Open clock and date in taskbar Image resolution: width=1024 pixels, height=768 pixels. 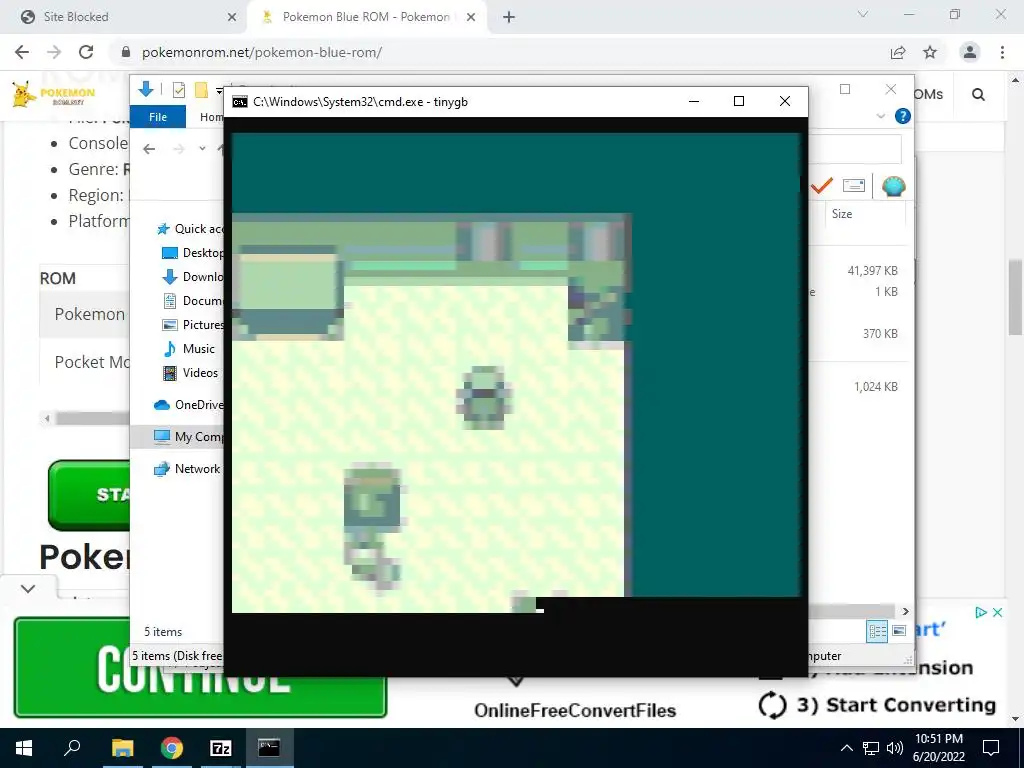point(938,748)
